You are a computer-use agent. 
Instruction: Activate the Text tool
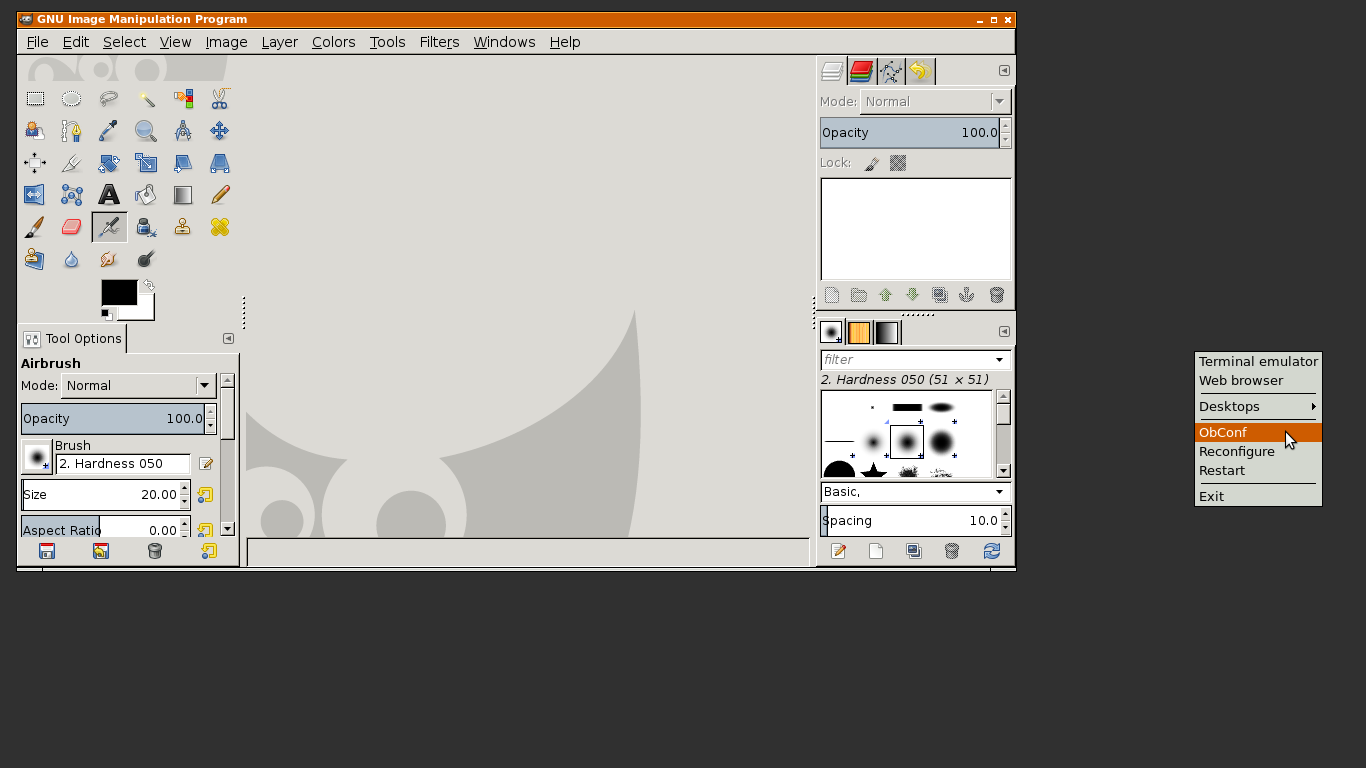tap(109, 195)
